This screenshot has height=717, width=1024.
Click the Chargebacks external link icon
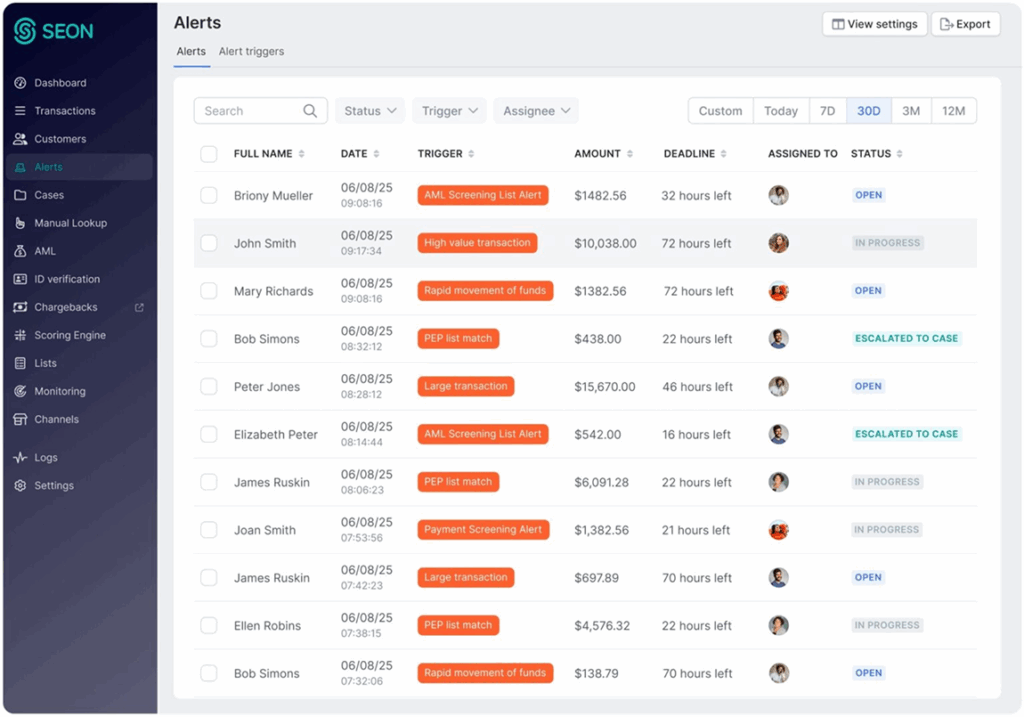pos(139,307)
